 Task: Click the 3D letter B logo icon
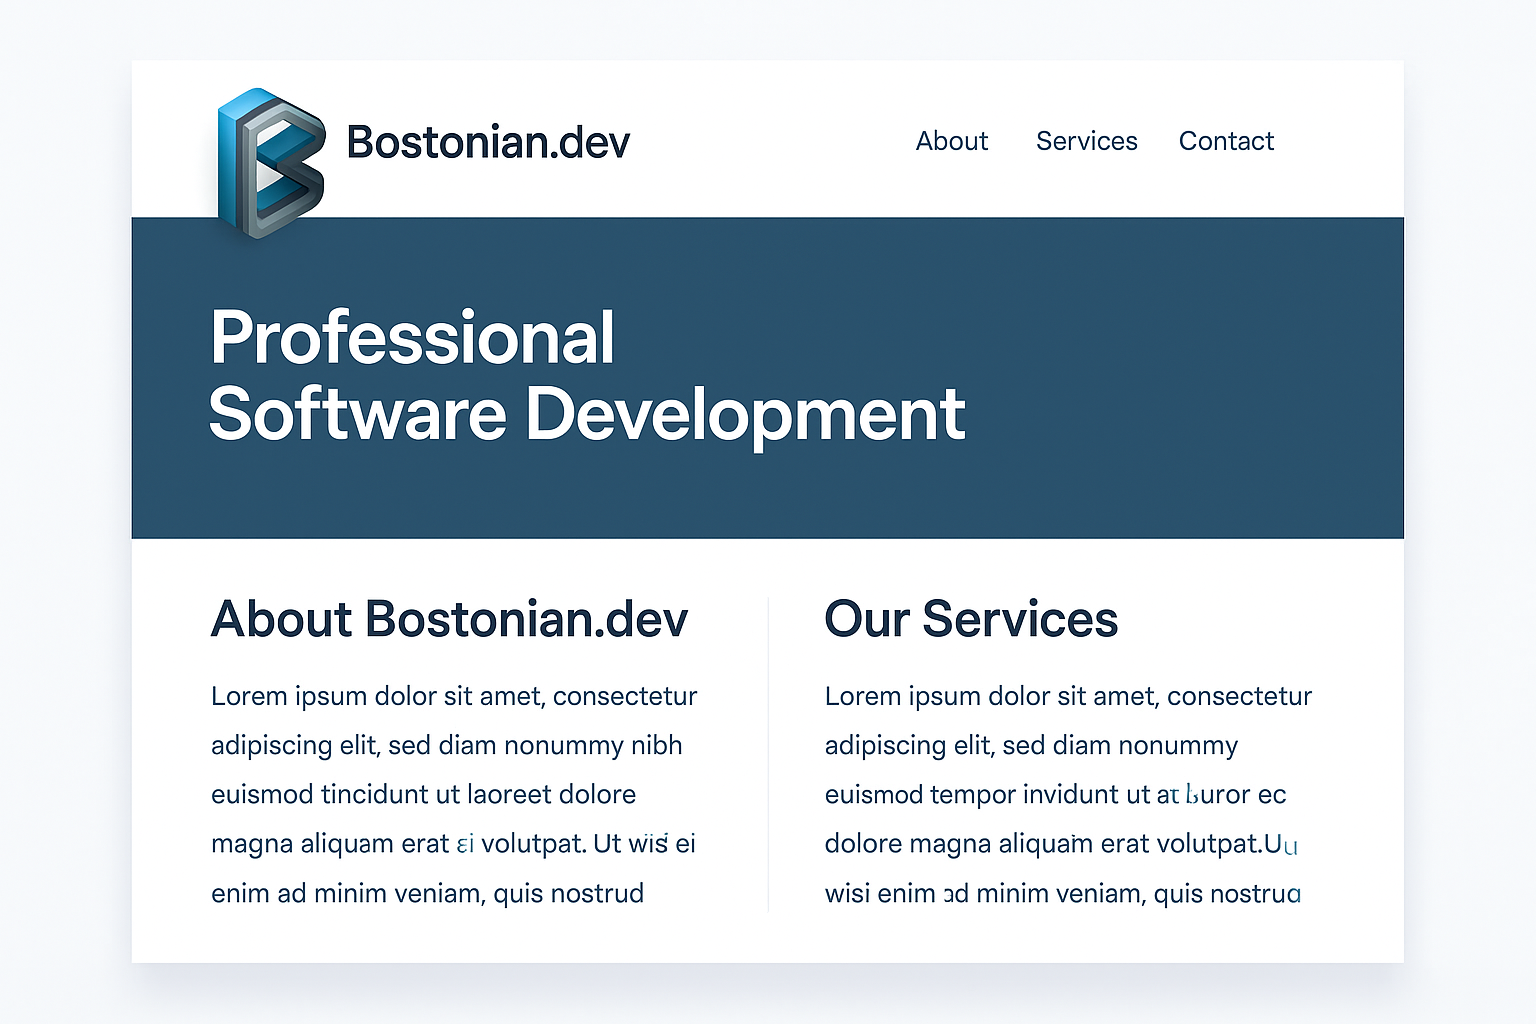point(271,162)
